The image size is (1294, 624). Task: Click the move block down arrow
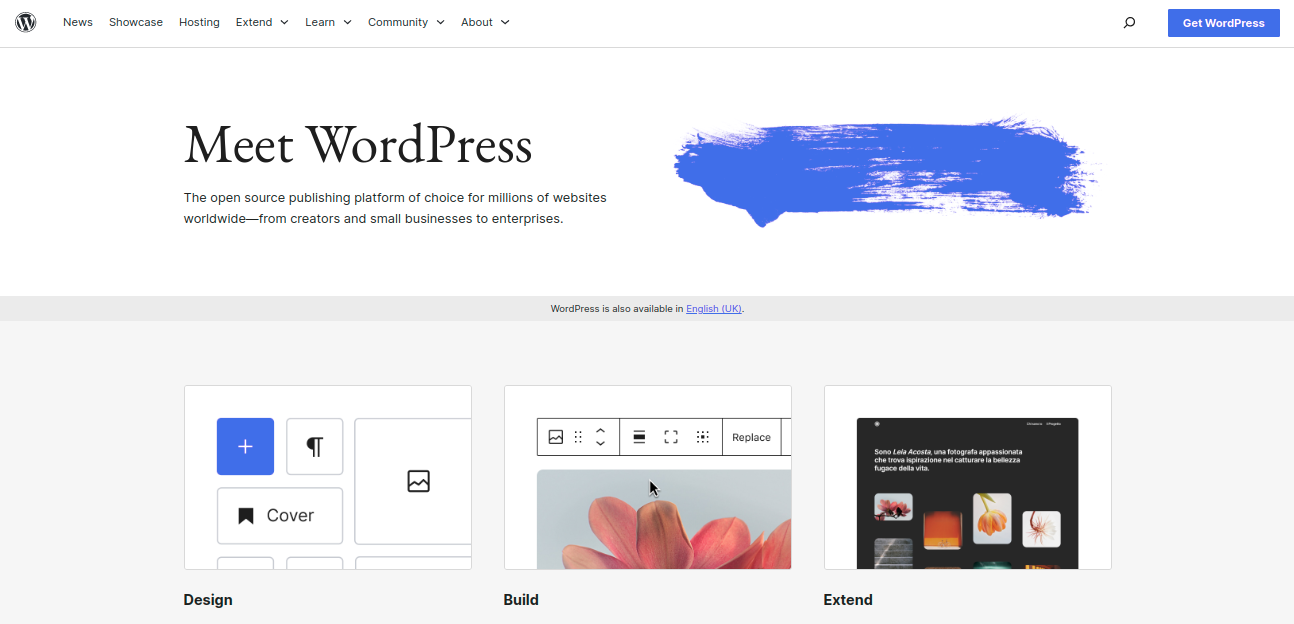pyautogui.click(x=600, y=443)
